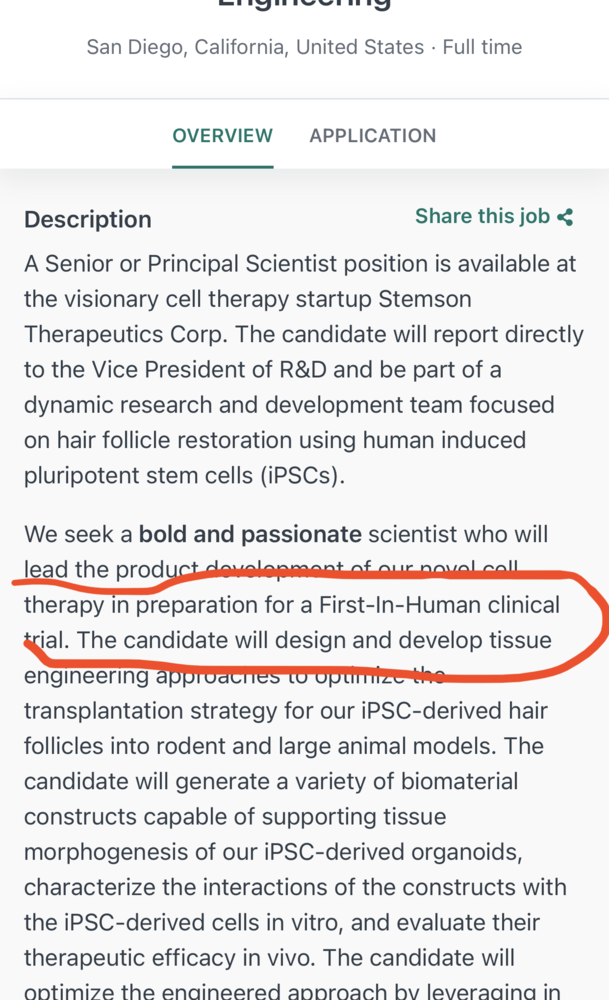Click the Description heading
Image resolution: width=609 pixels, height=1000 pixels.
[88, 220]
